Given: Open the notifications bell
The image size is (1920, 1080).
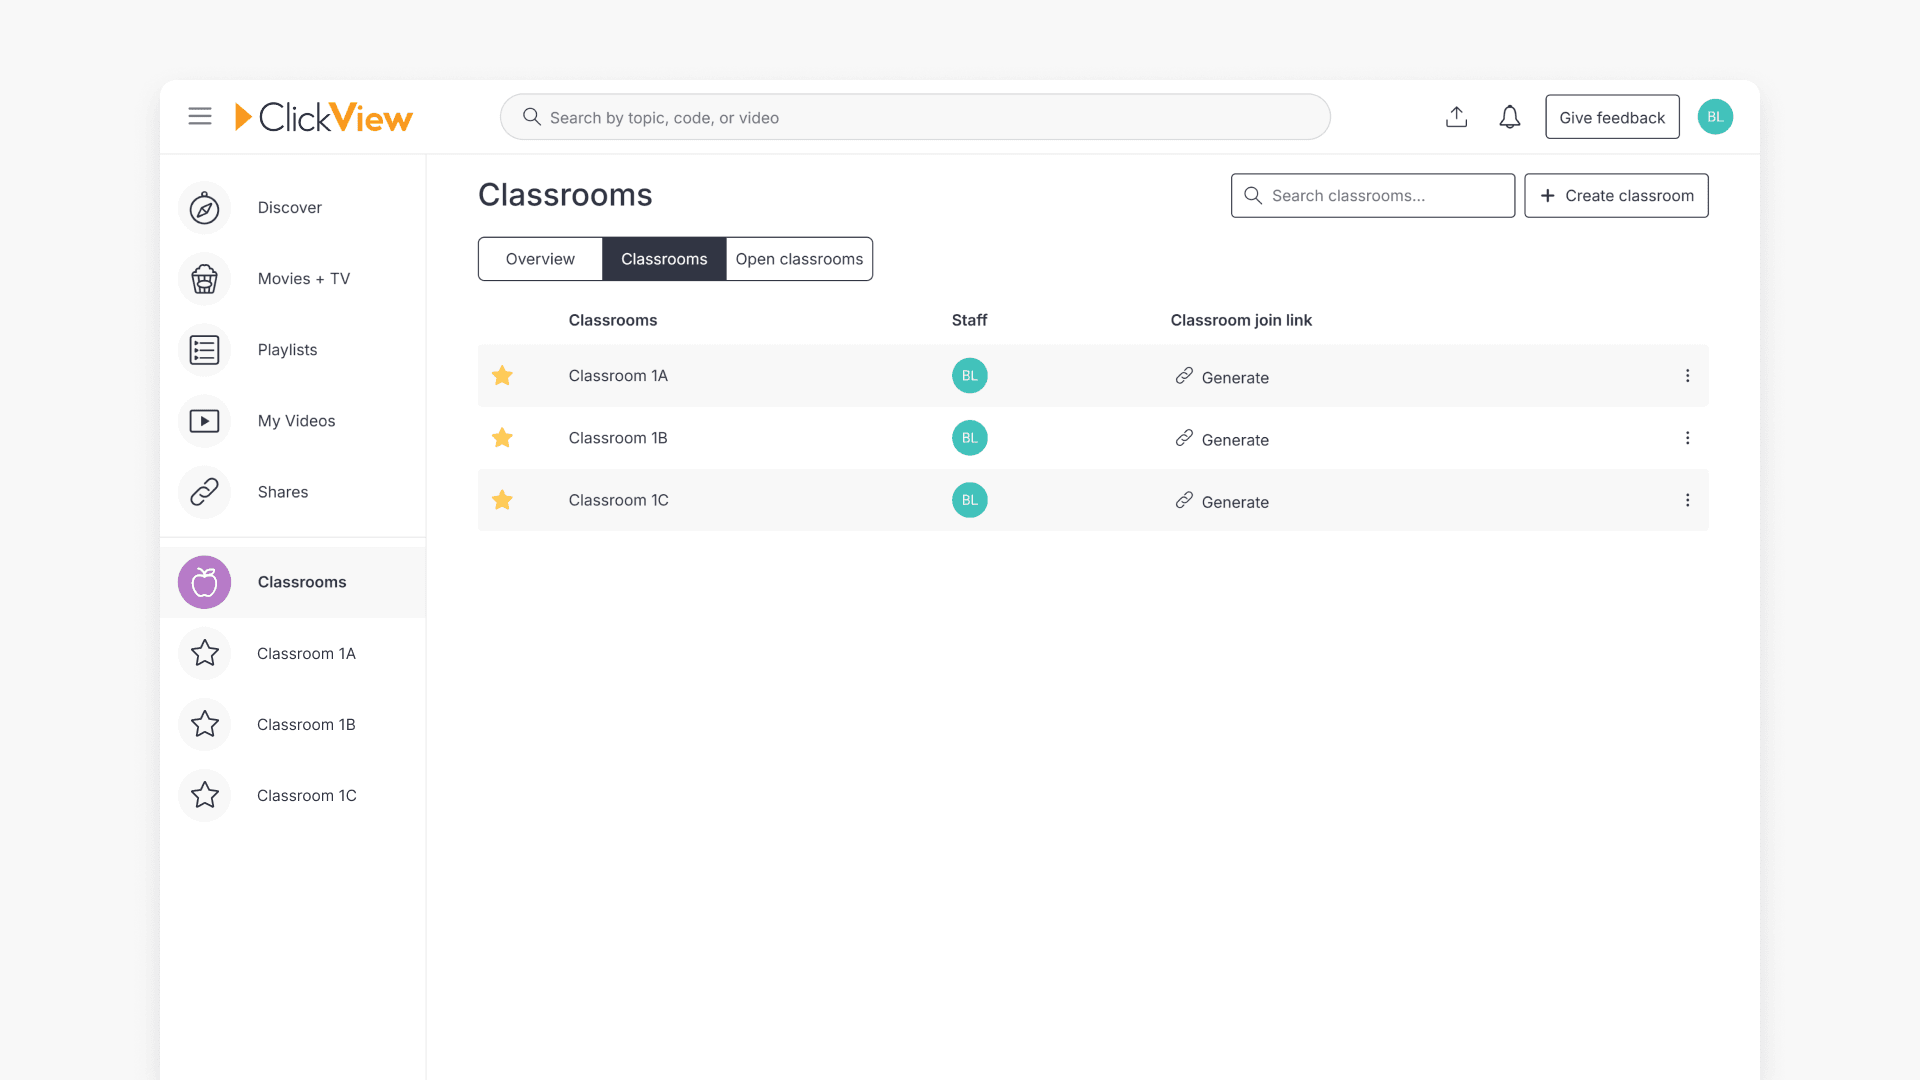Looking at the screenshot, I should [x=1510, y=117].
